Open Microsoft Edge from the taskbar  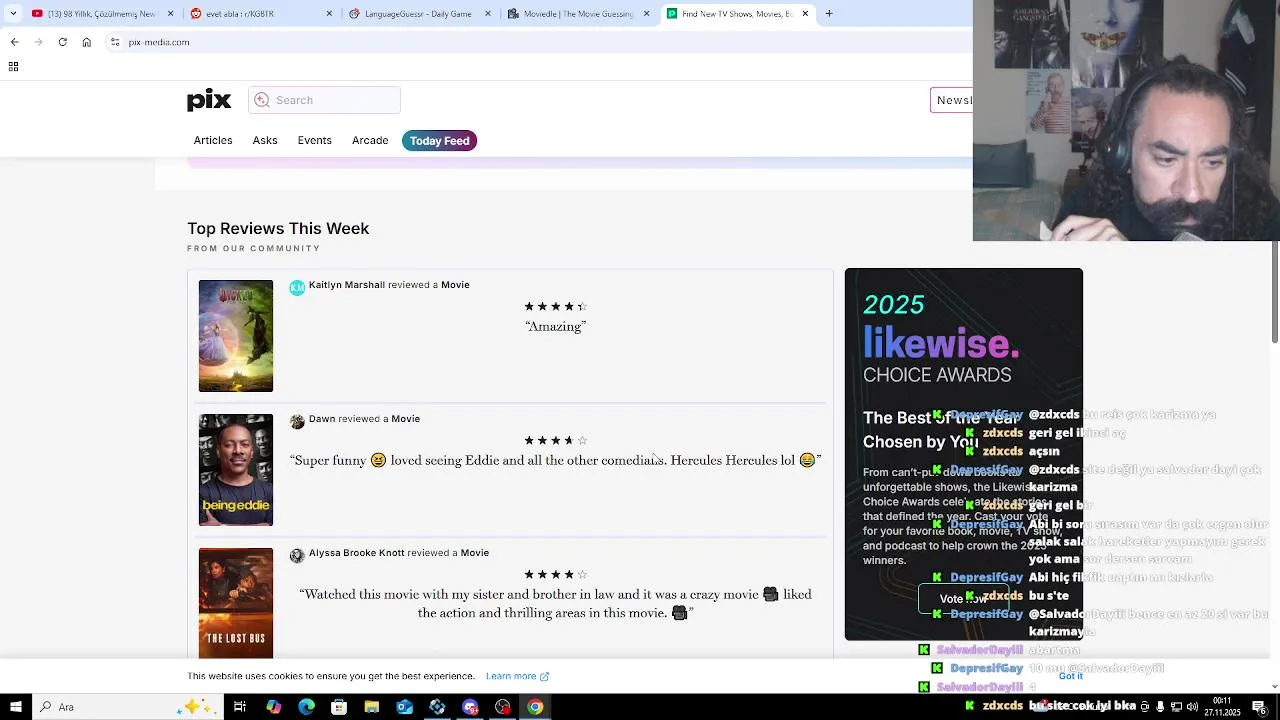306,707
